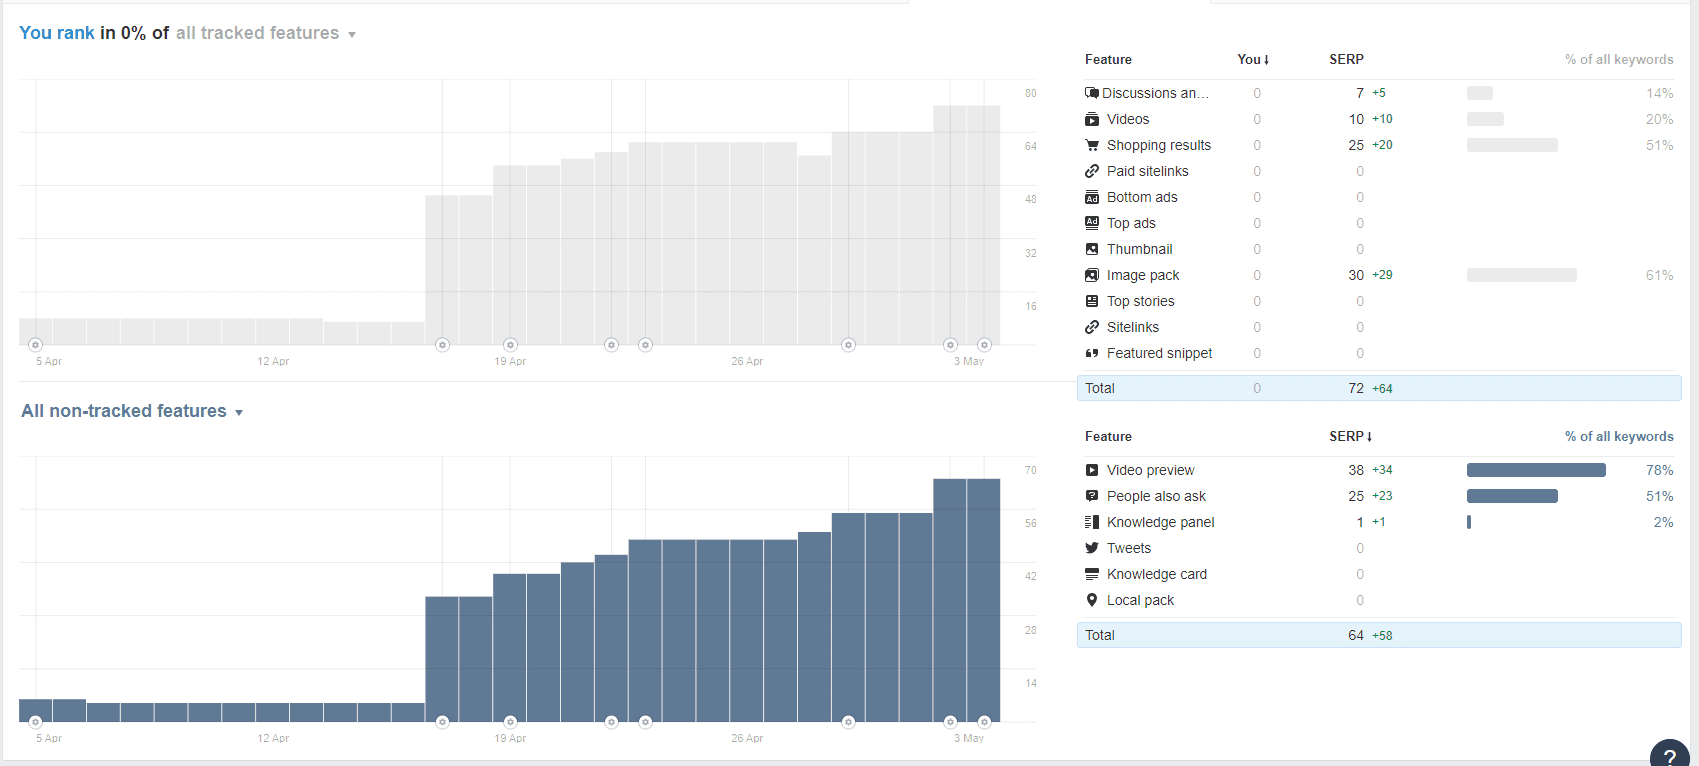The image size is (1699, 766).
Task: Click the Sitelinks chain icon
Action: [1092, 327]
